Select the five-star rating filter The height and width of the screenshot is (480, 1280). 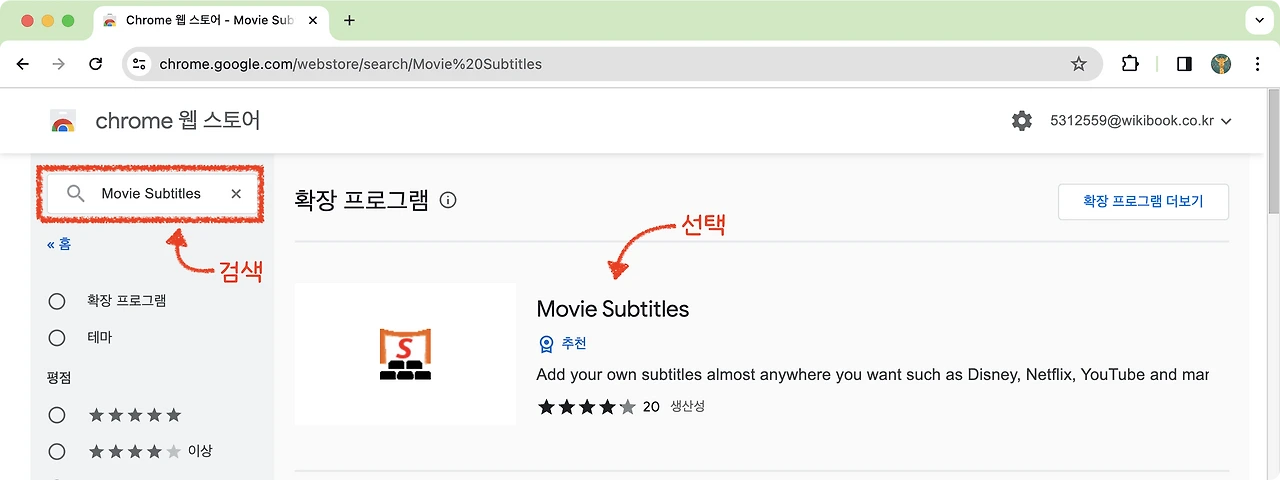57,415
